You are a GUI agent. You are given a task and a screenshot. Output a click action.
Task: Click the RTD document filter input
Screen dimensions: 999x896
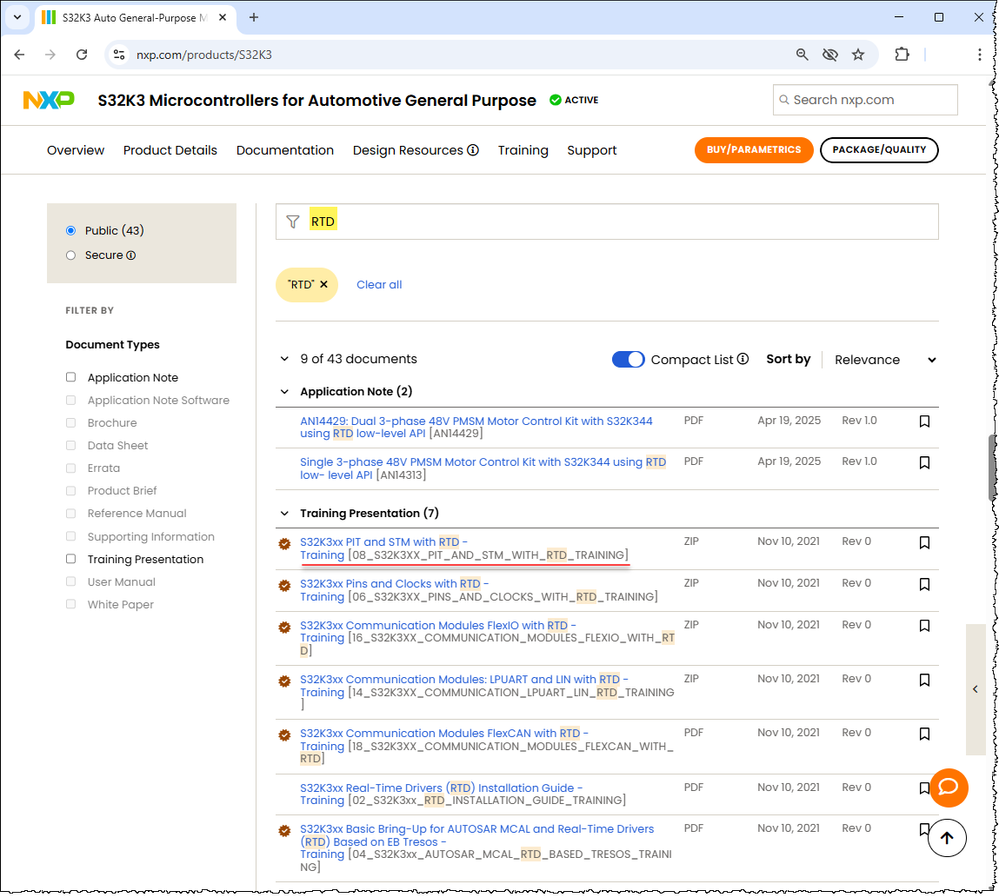click(607, 222)
